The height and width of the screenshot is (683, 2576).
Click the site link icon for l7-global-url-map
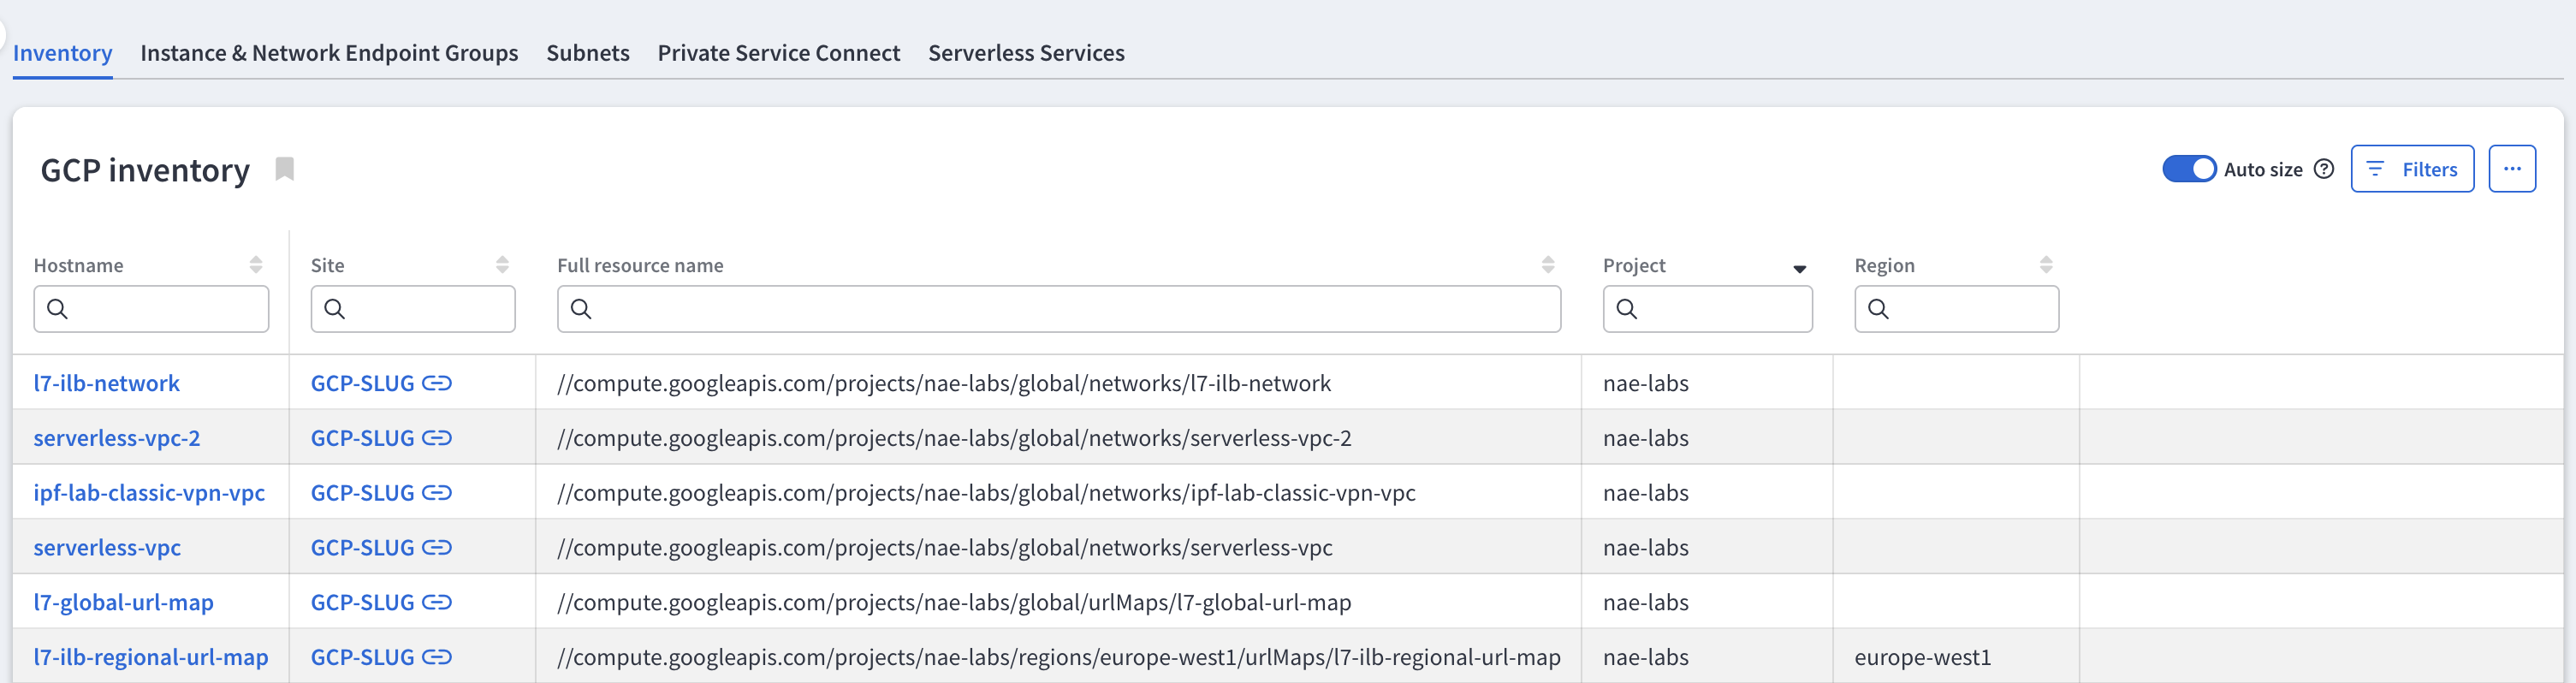[x=437, y=602]
